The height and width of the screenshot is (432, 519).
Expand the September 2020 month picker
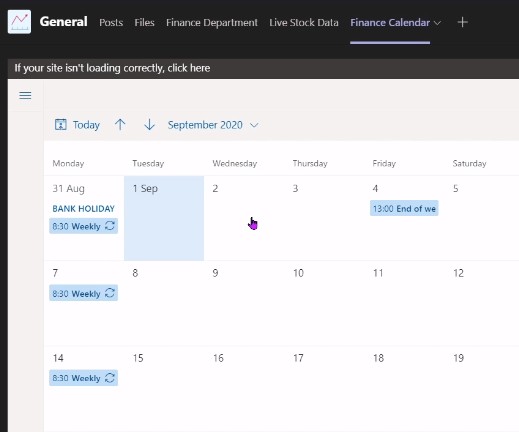click(213, 125)
